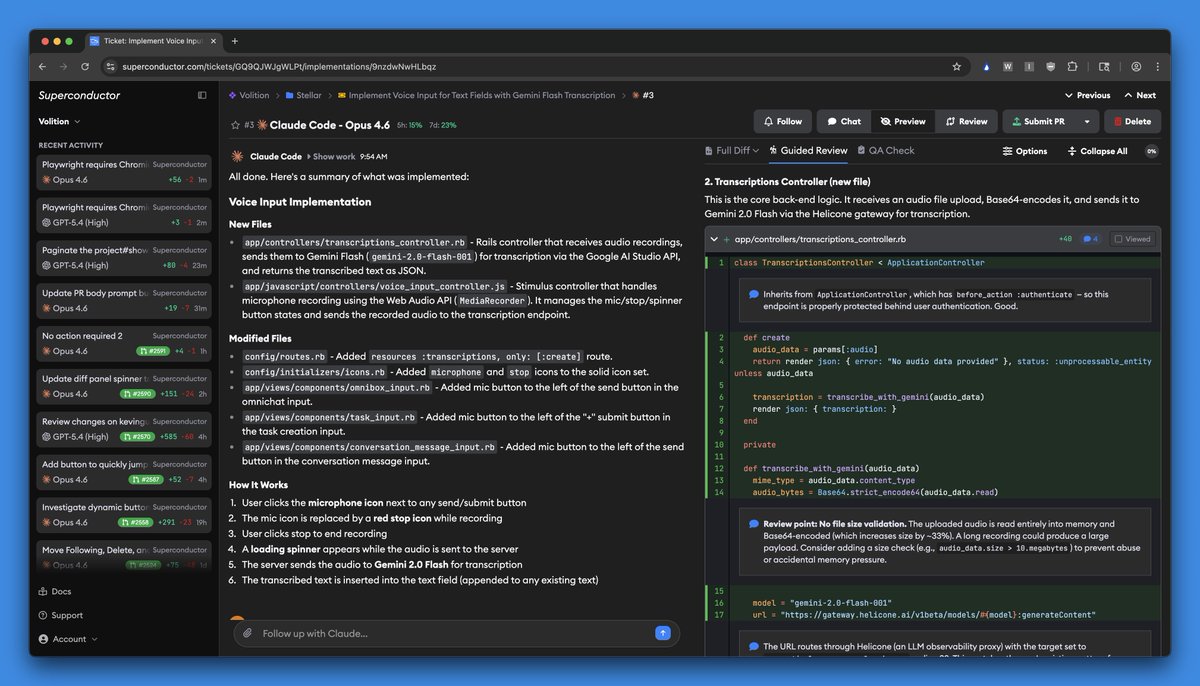Send the follow-up with blue arrow button
Screen dimensions: 1200x686
662,633
